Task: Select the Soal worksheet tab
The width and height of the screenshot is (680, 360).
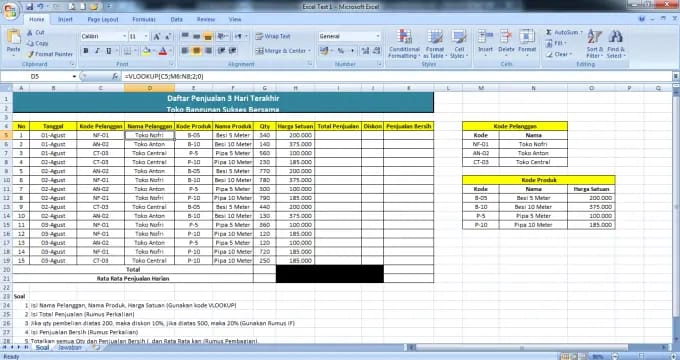Action: pyautogui.click(x=42, y=347)
